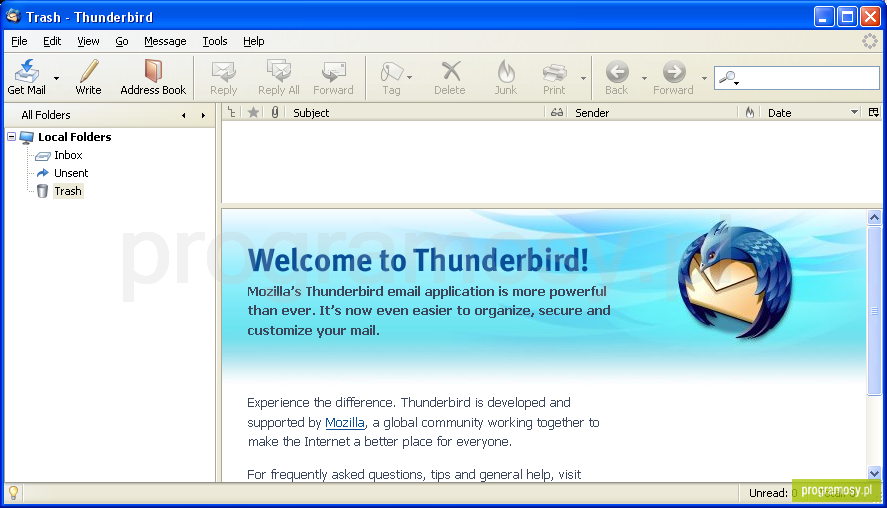This screenshot has width=887, height=508.
Task: Open the View menu
Action: click(88, 41)
